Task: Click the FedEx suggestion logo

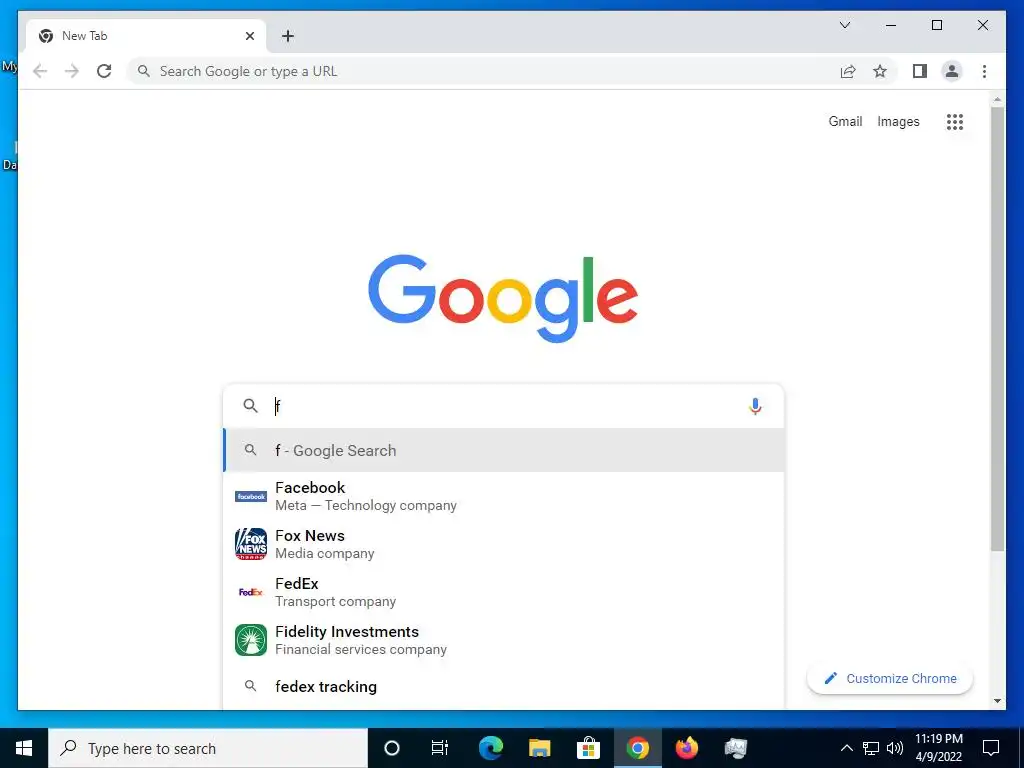Action: click(251, 592)
